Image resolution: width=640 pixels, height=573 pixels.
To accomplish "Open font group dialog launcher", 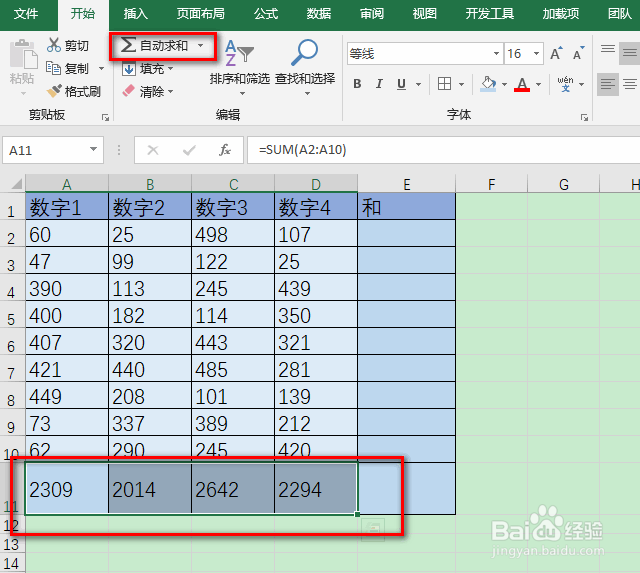I will [584, 118].
